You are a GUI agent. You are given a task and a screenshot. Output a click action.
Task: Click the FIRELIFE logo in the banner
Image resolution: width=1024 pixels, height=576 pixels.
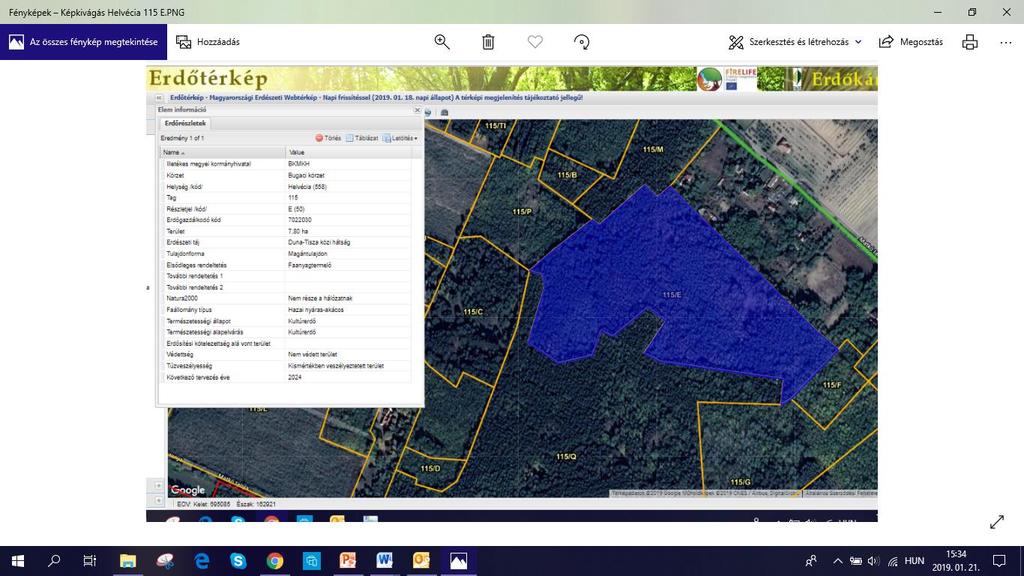[741, 78]
